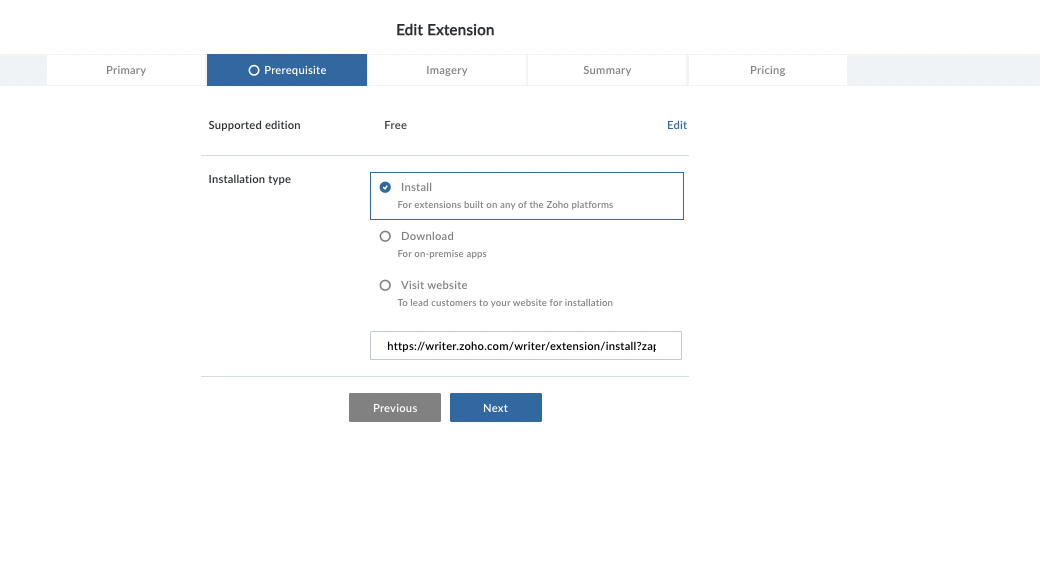Click the Edit link for Supported edition

(677, 125)
